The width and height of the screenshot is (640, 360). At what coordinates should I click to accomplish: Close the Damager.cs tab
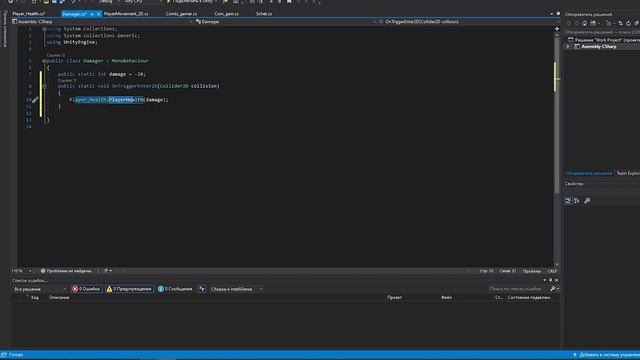(x=98, y=14)
